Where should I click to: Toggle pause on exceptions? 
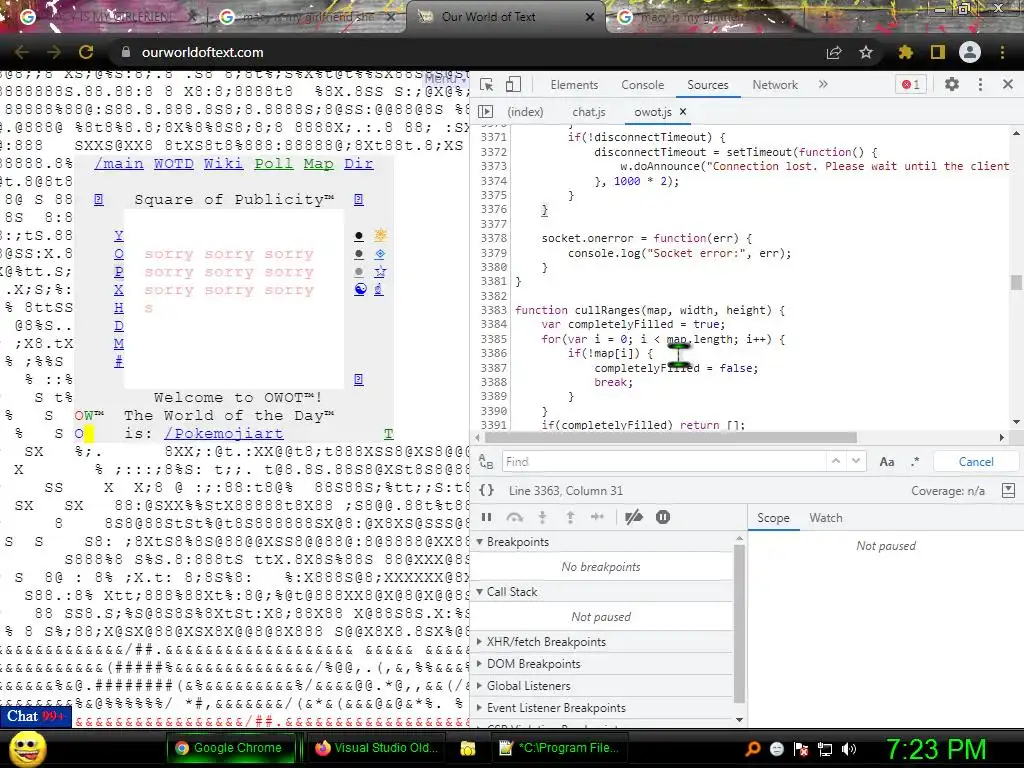(x=663, y=517)
